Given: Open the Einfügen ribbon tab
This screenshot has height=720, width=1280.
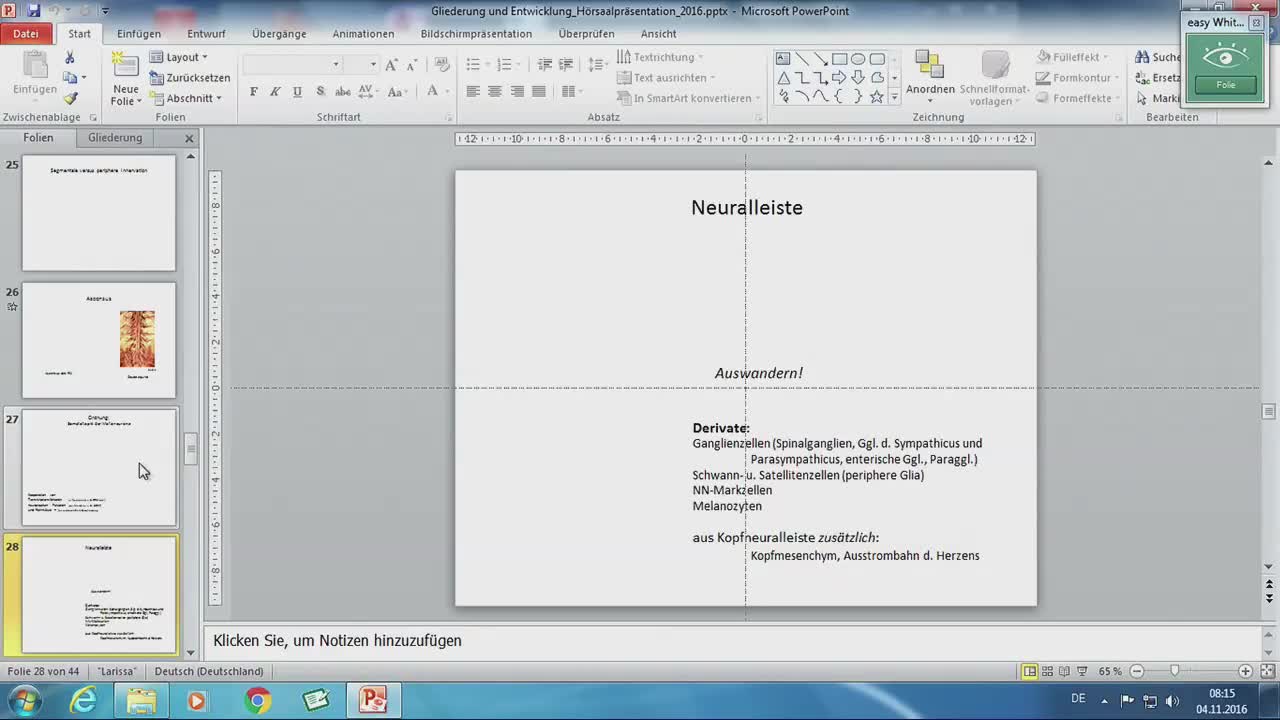Looking at the screenshot, I should [138, 33].
